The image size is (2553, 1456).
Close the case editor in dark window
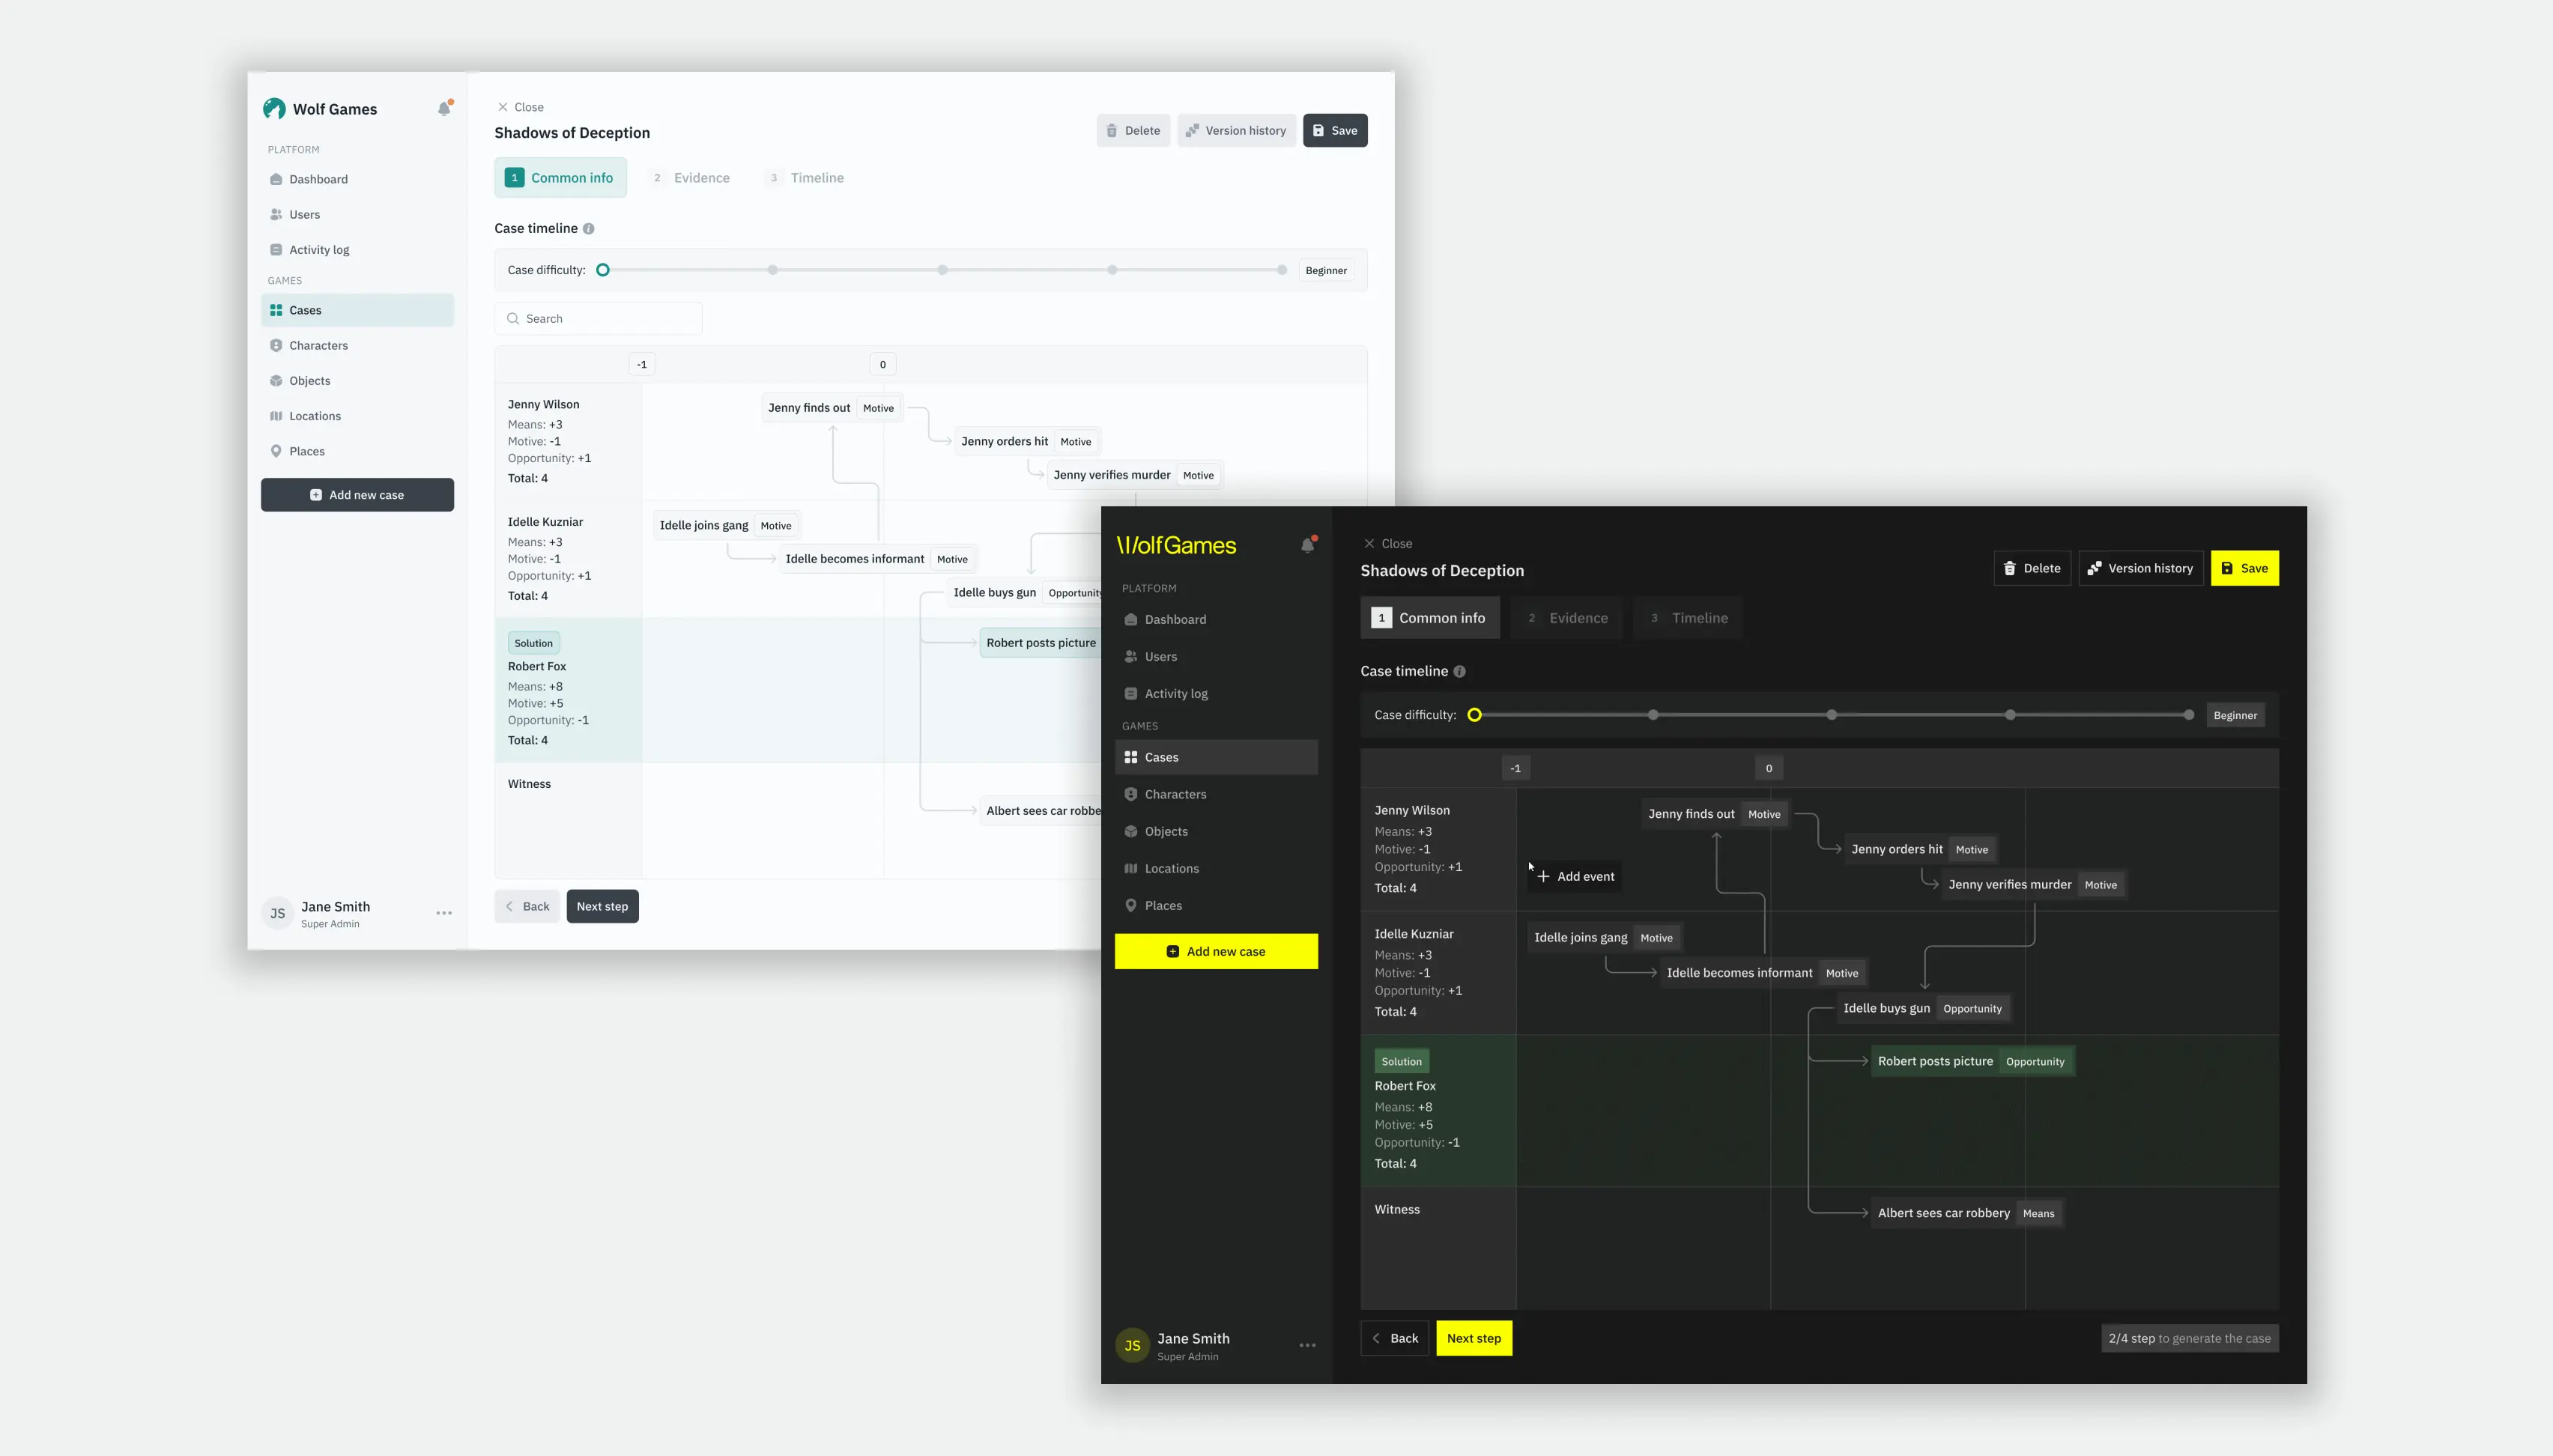coord(1388,544)
